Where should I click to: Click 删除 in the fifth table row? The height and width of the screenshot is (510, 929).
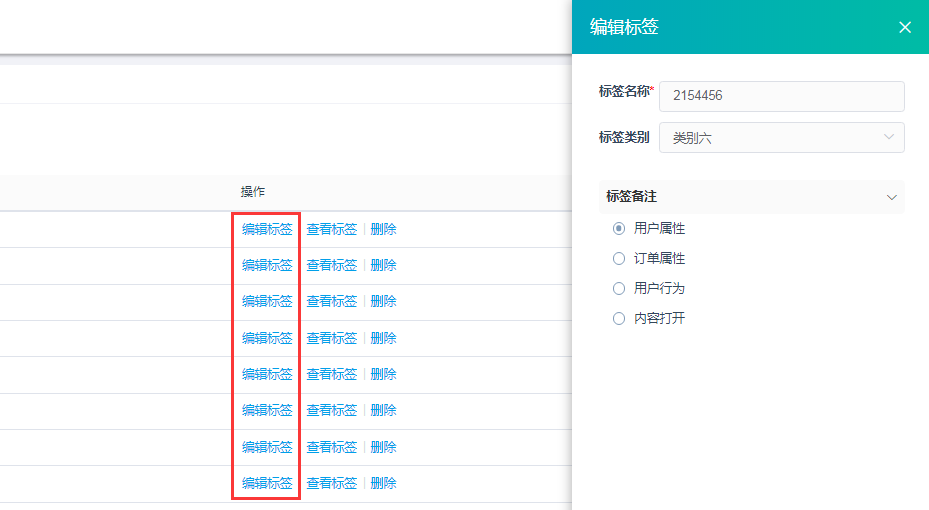[x=383, y=374]
